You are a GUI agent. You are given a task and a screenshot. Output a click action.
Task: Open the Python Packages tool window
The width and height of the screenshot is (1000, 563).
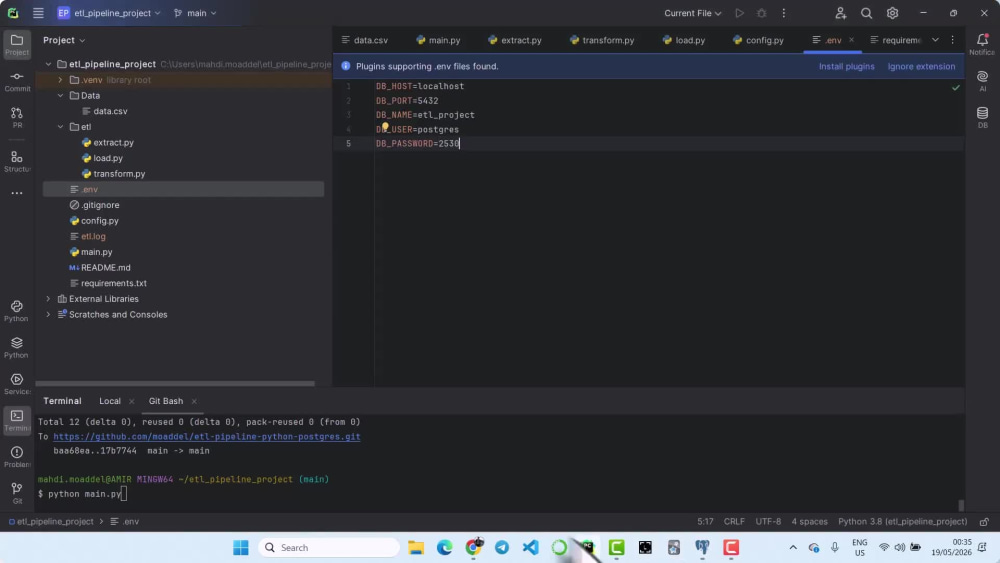17,347
